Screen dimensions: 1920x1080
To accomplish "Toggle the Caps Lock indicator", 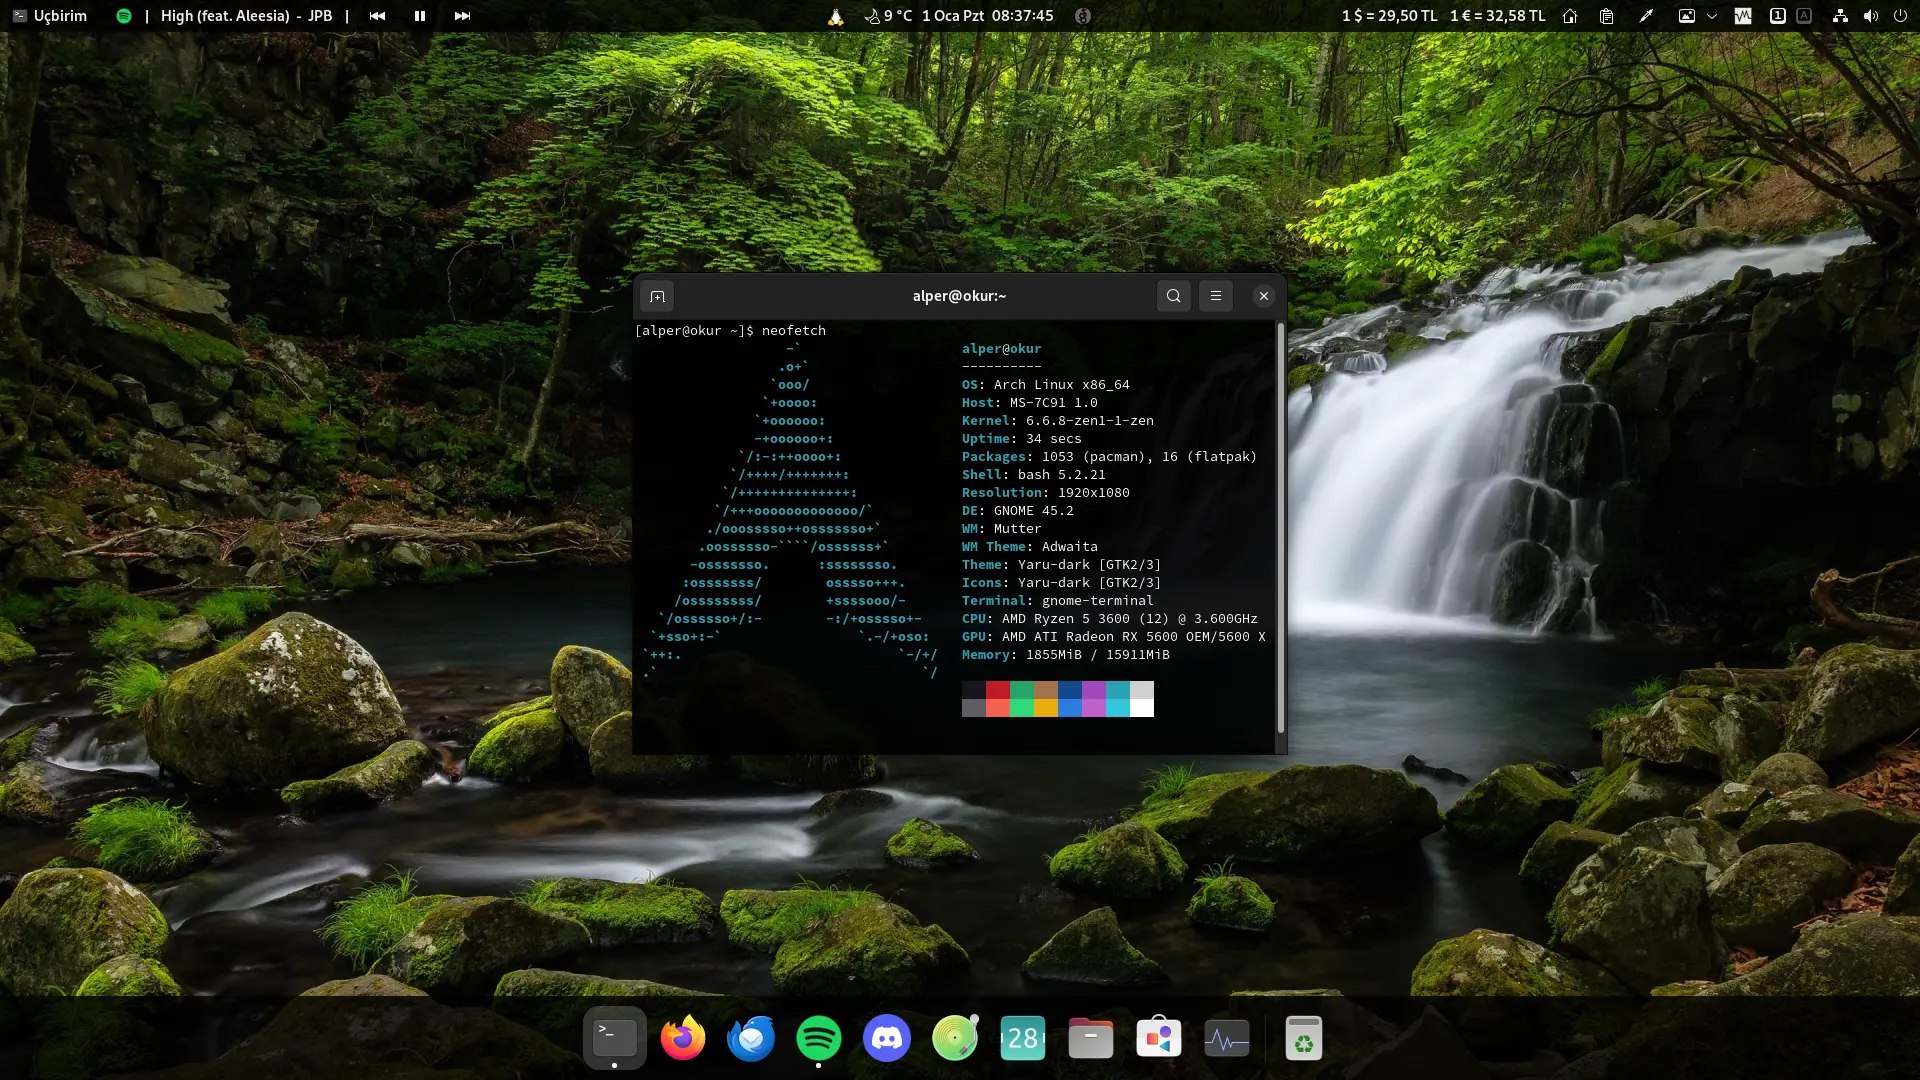I will (x=1804, y=16).
